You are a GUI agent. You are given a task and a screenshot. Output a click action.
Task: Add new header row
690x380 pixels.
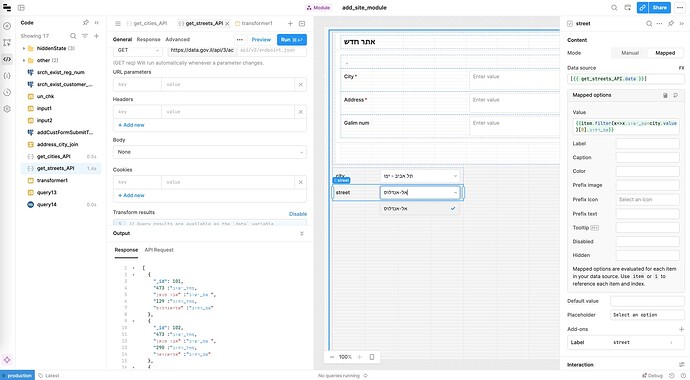[131, 125]
